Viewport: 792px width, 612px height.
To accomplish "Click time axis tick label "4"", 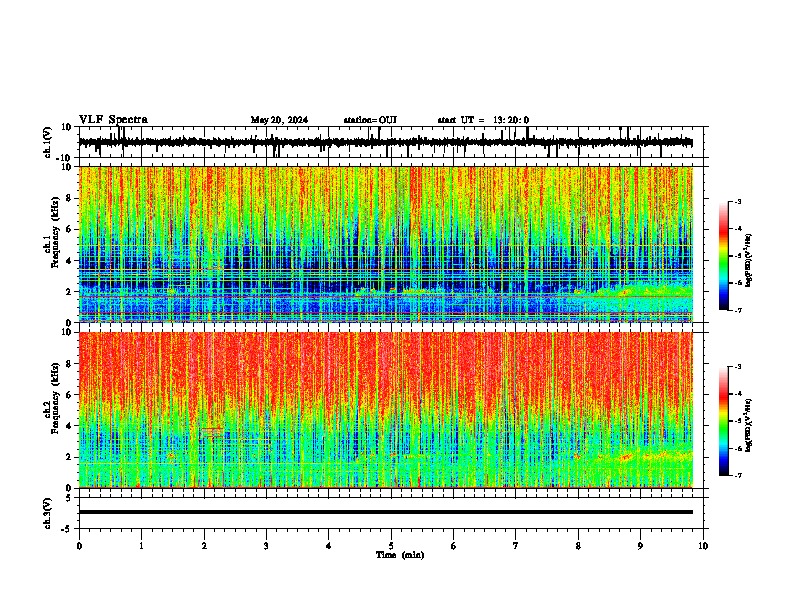I will click(329, 546).
